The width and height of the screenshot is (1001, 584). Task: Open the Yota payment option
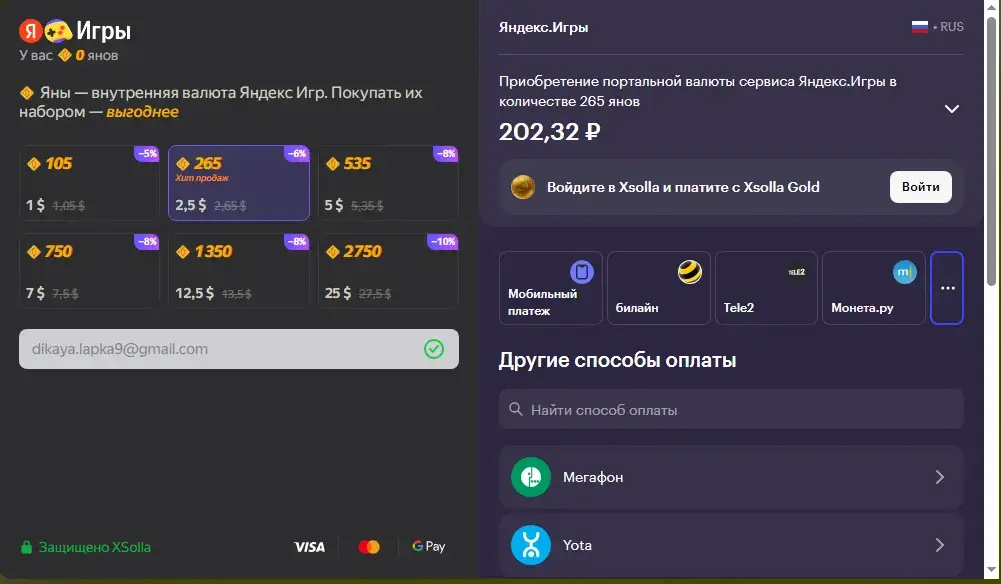731,545
